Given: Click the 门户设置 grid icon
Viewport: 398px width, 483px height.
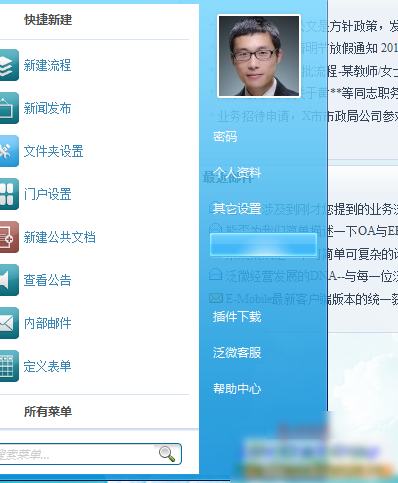Looking at the screenshot, I should coord(9,194).
